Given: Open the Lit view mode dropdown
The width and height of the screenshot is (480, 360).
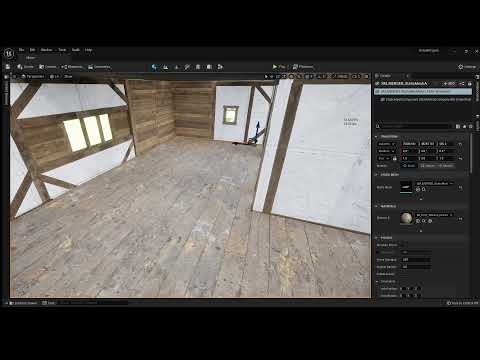Looking at the screenshot, I should (x=55, y=76).
